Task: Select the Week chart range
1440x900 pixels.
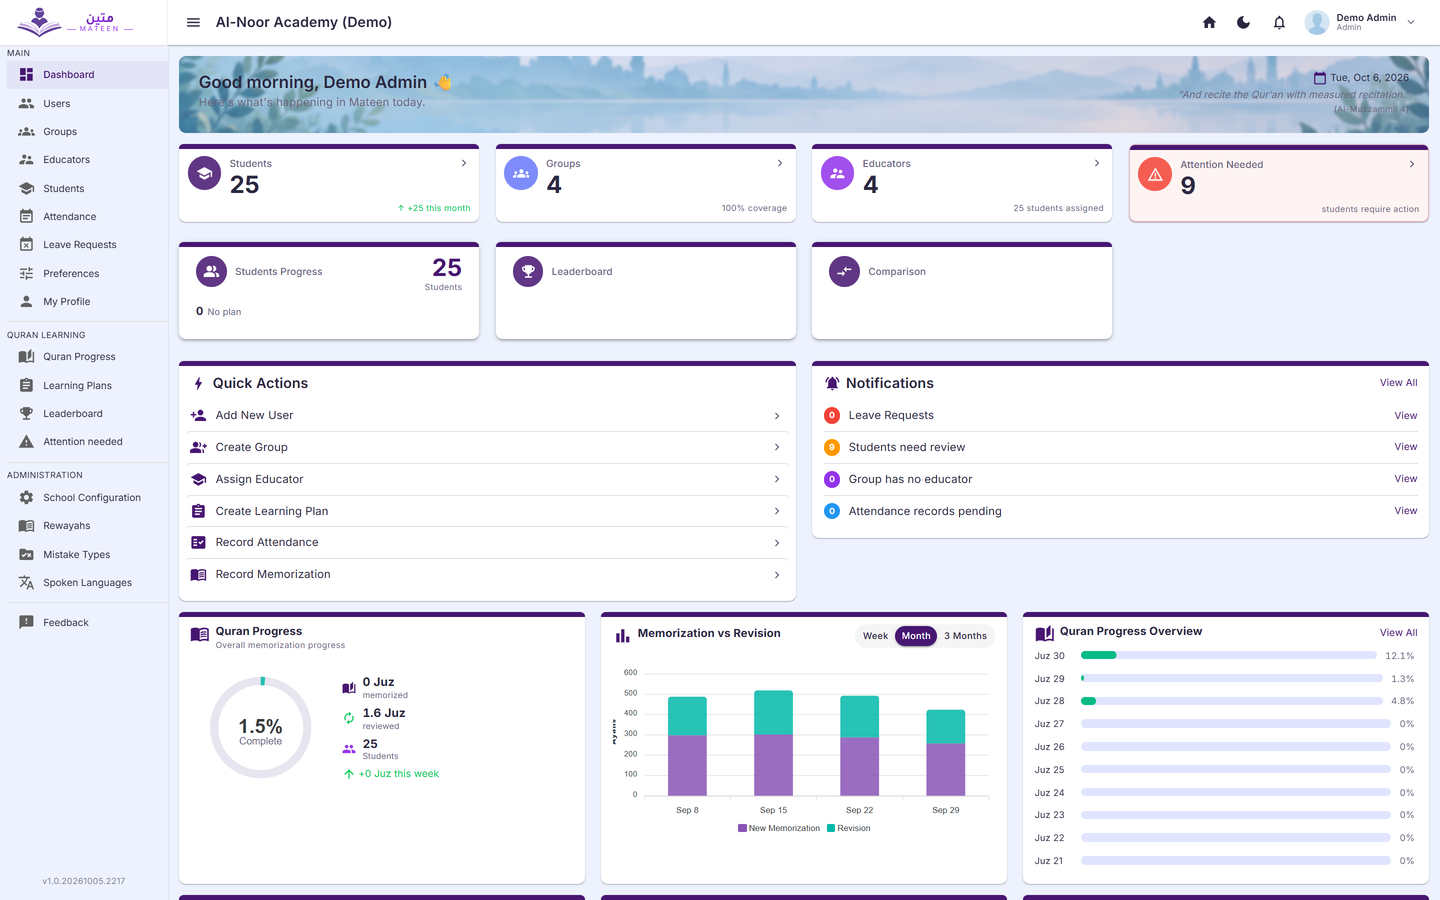Action: (875, 636)
